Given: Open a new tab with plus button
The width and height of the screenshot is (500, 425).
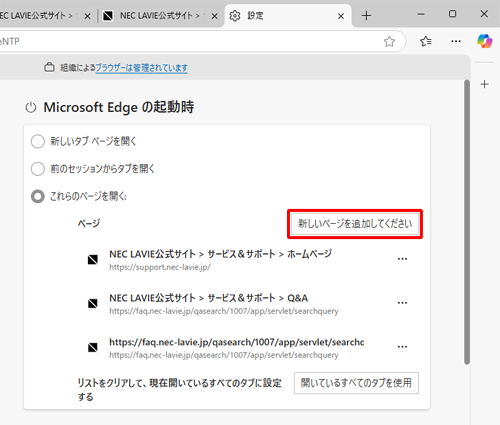Looking at the screenshot, I should pyautogui.click(x=366, y=16).
